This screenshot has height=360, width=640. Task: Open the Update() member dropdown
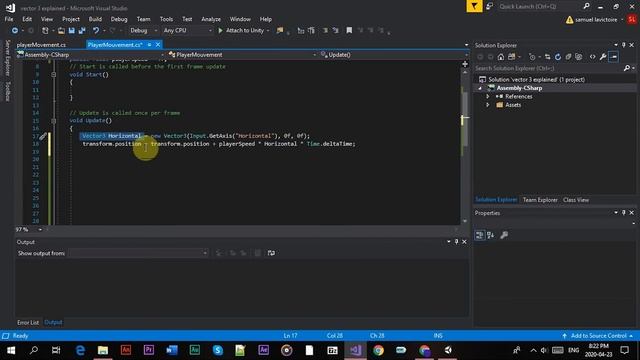pos(394,55)
